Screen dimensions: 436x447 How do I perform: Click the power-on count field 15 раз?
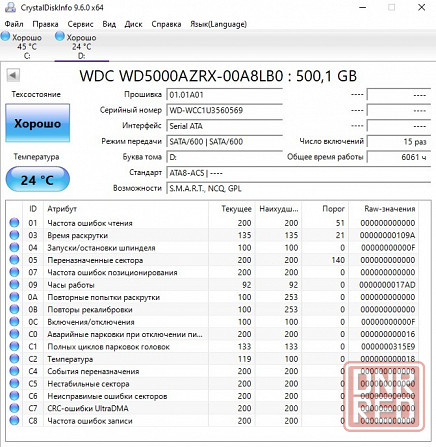(x=399, y=141)
